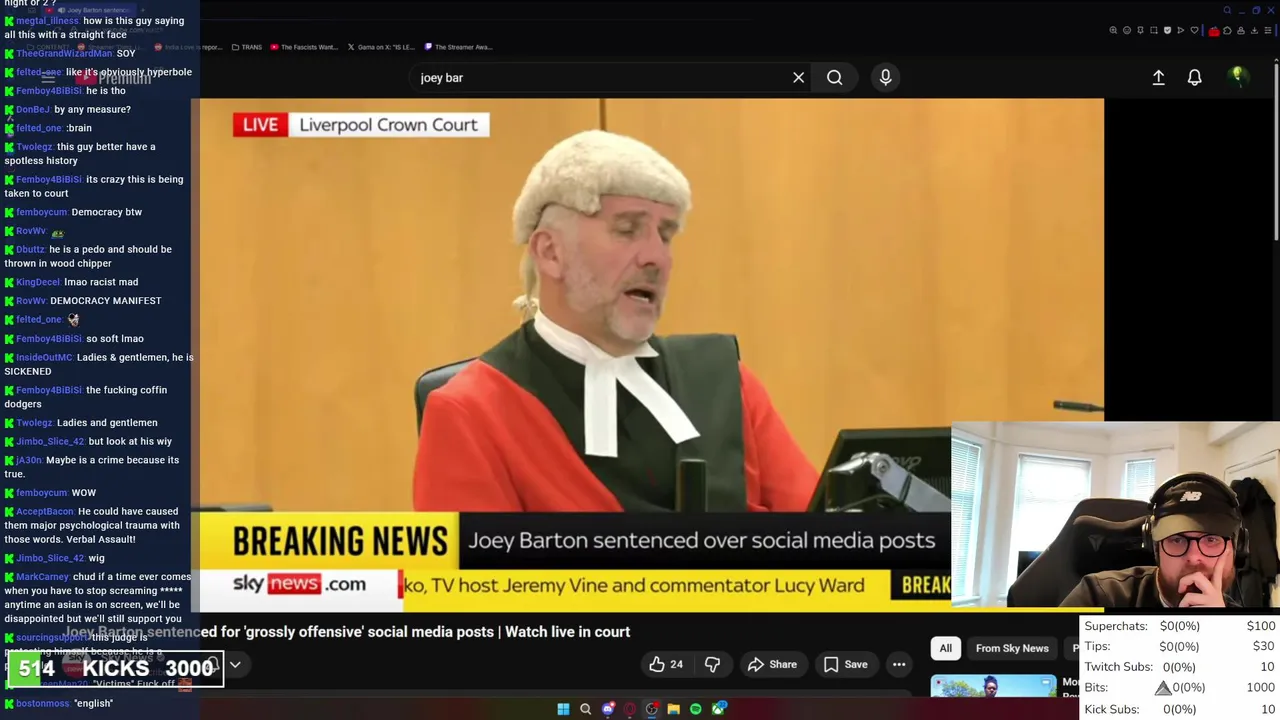1280x720 pixels.
Task: Open YouTube notifications bell
Action: tap(1194, 77)
